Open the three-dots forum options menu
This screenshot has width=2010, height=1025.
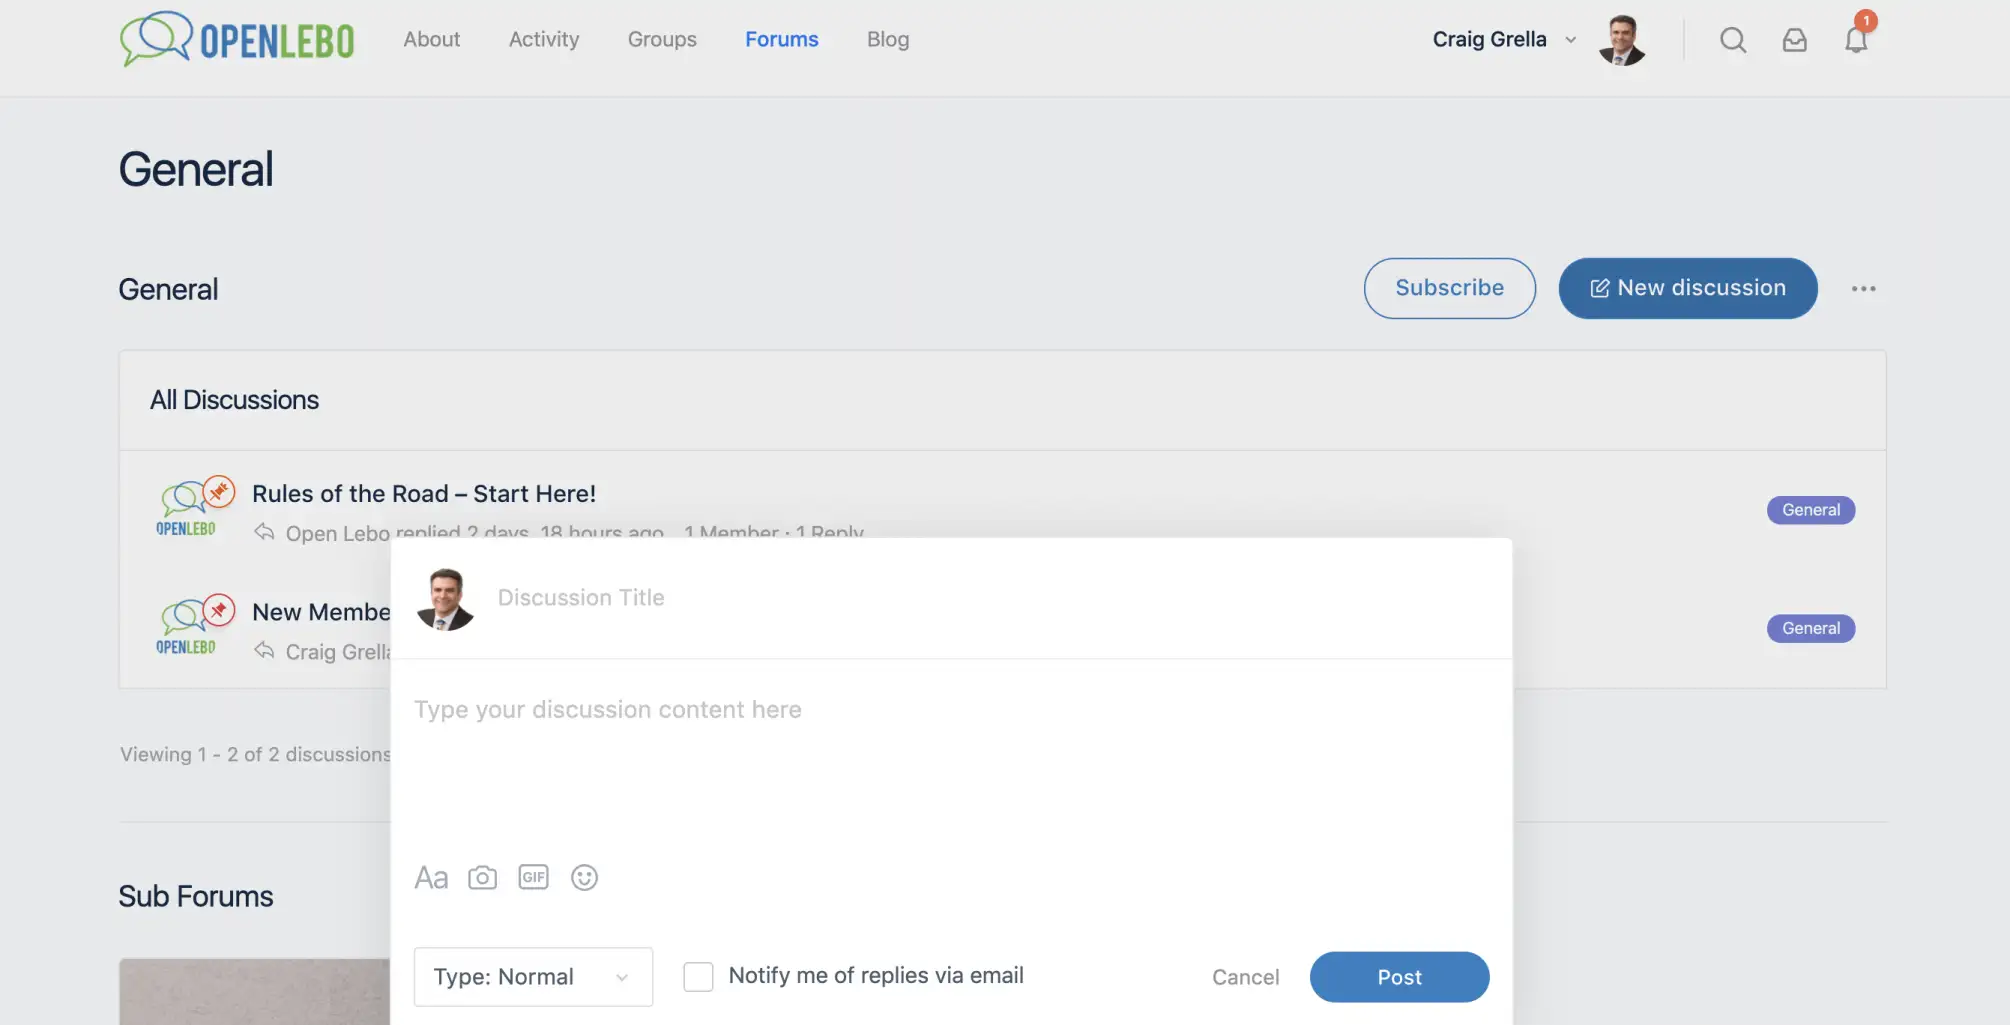tap(1864, 289)
